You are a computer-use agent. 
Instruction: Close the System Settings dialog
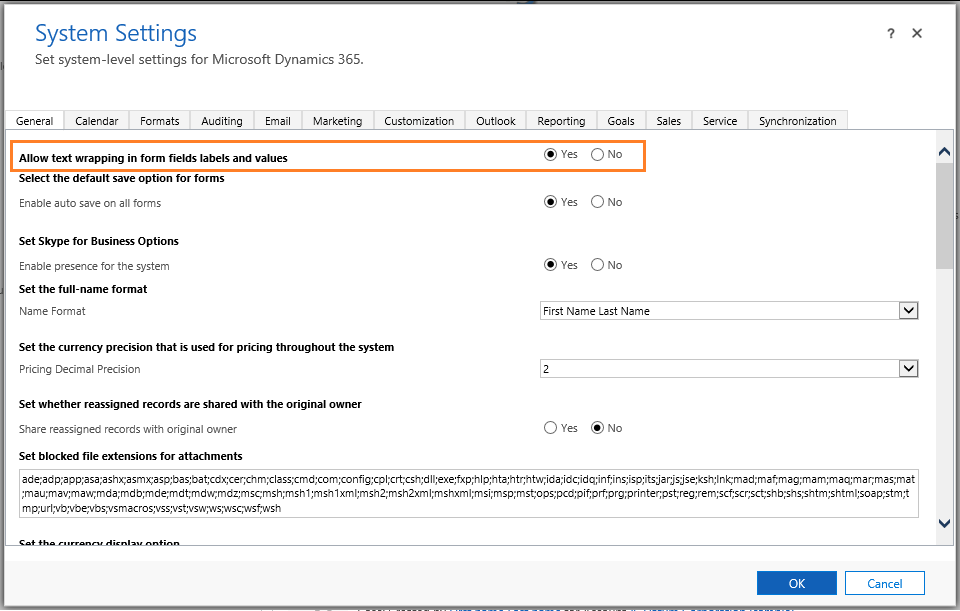pyautogui.click(x=917, y=34)
